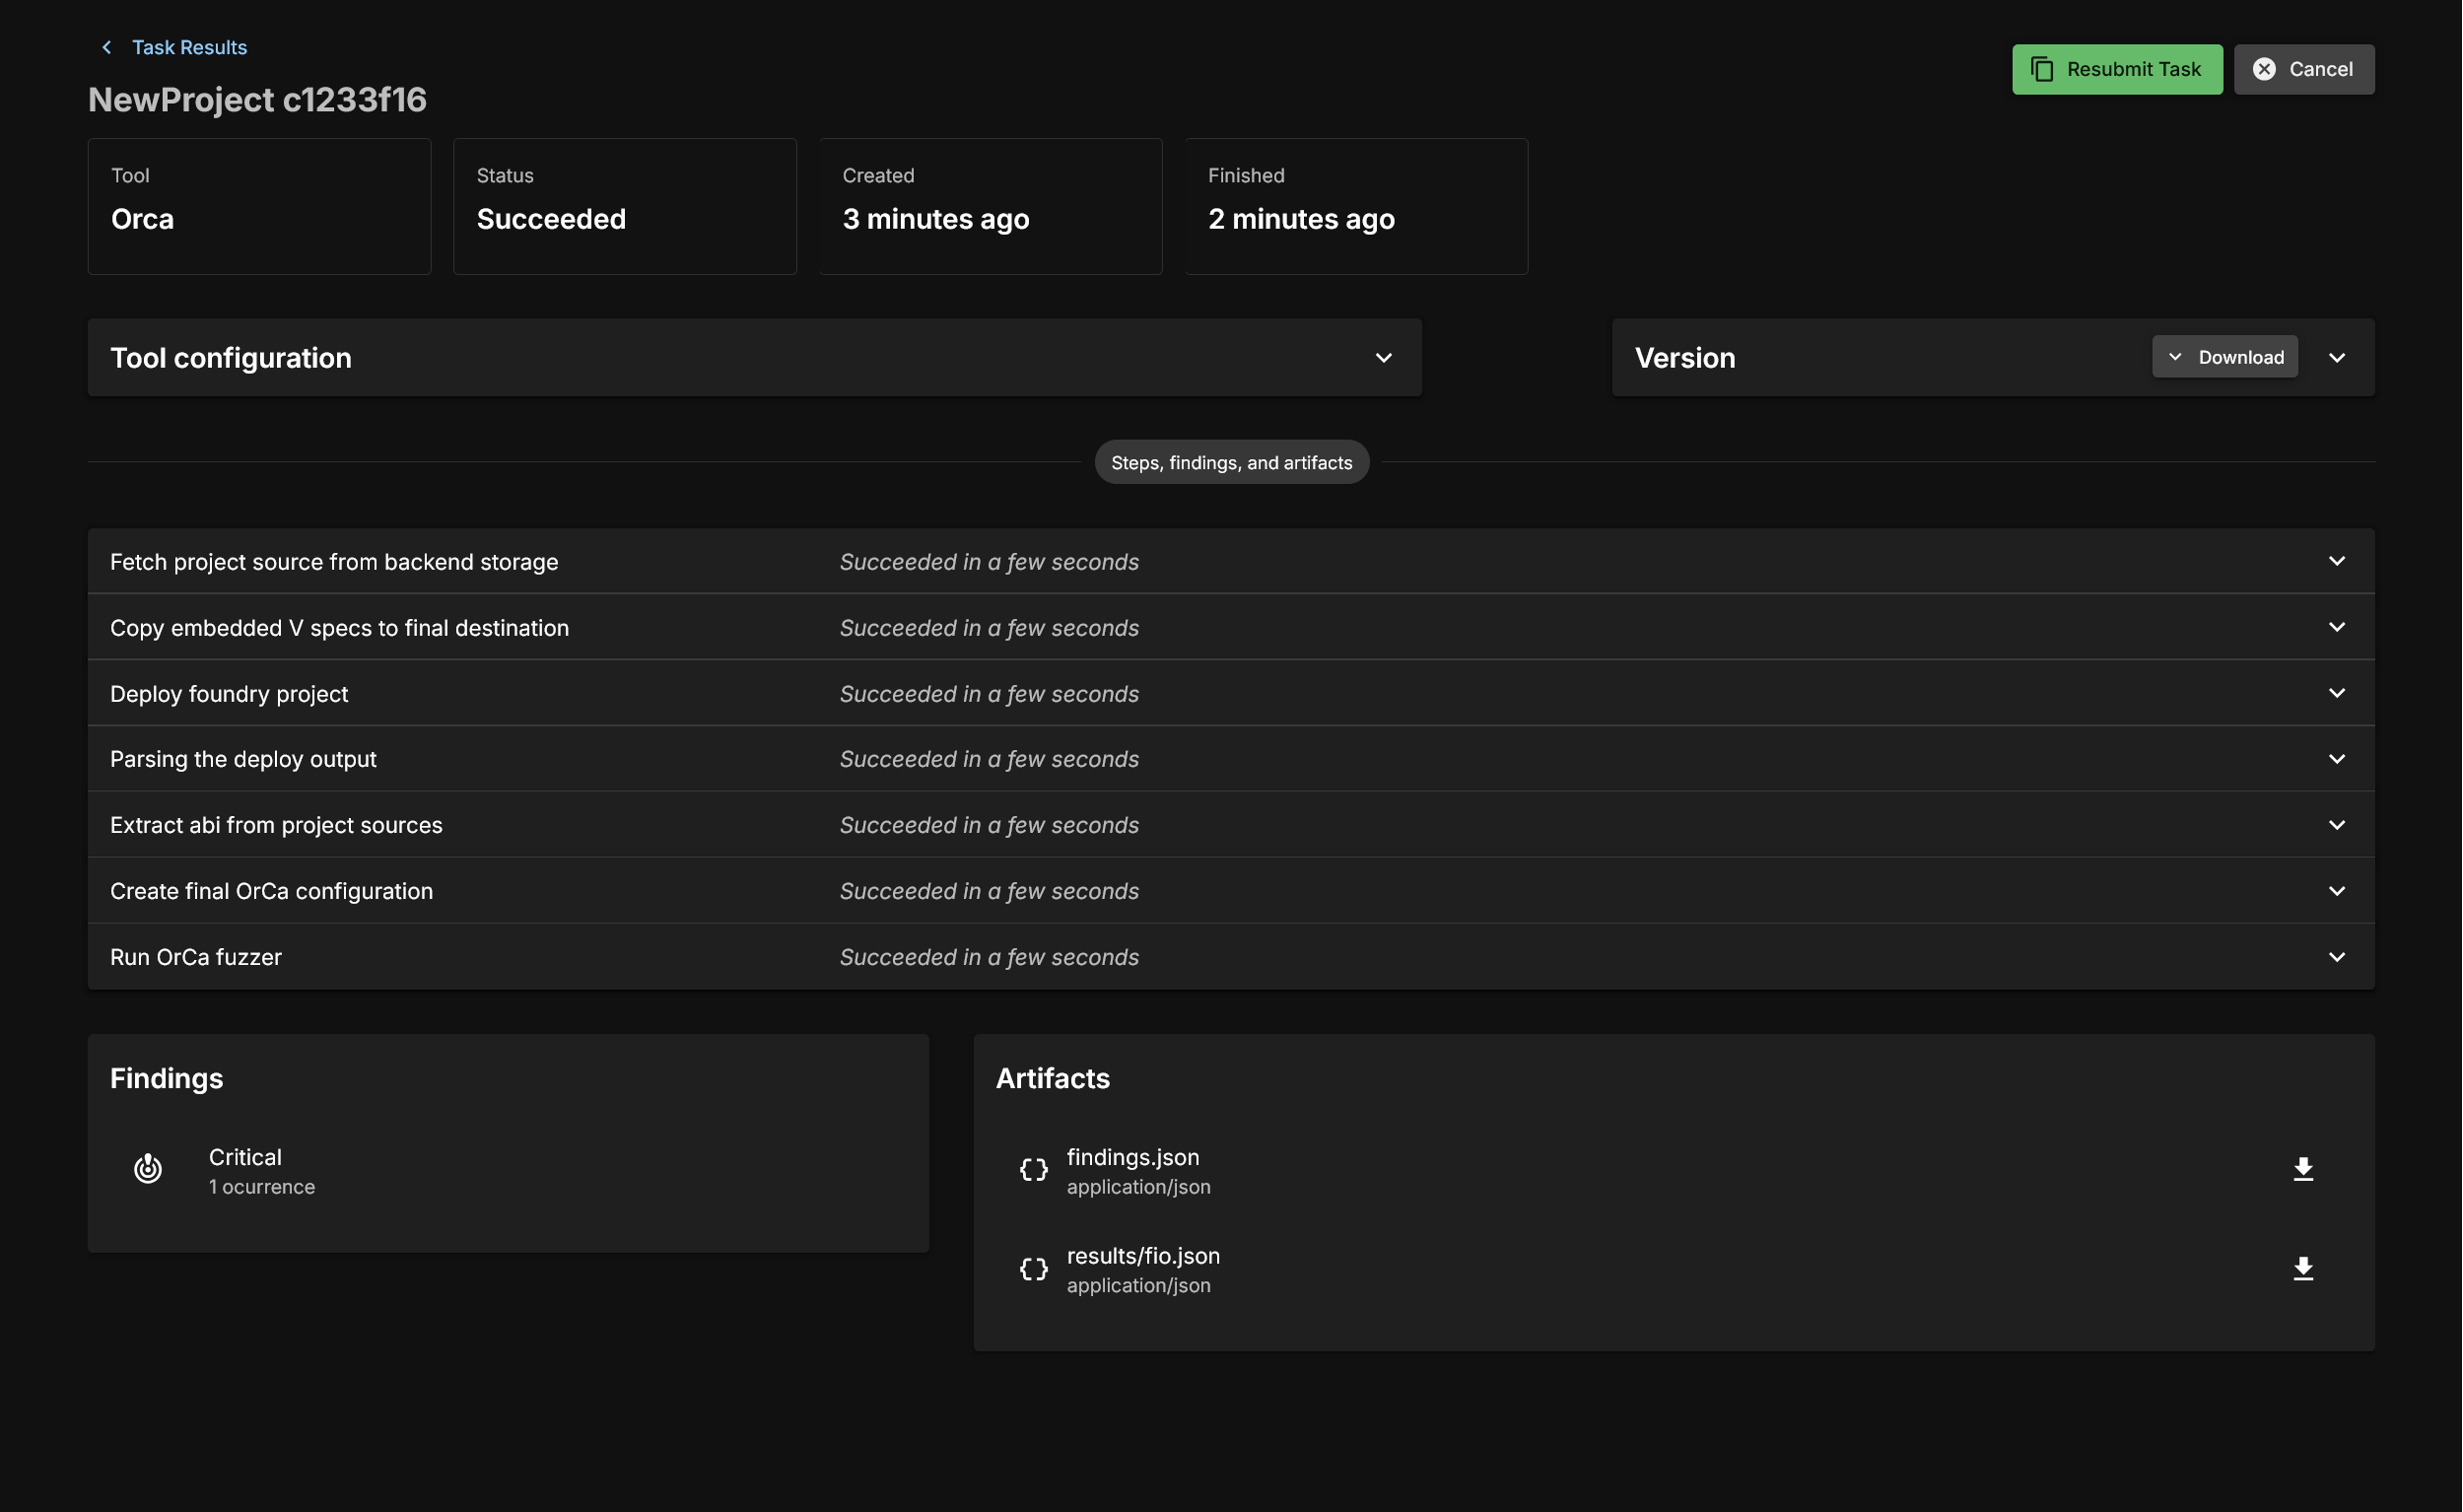Click the results/fio.json artifact name
The height and width of the screenshot is (1512, 2463).
click(x=1143, y=1256)
